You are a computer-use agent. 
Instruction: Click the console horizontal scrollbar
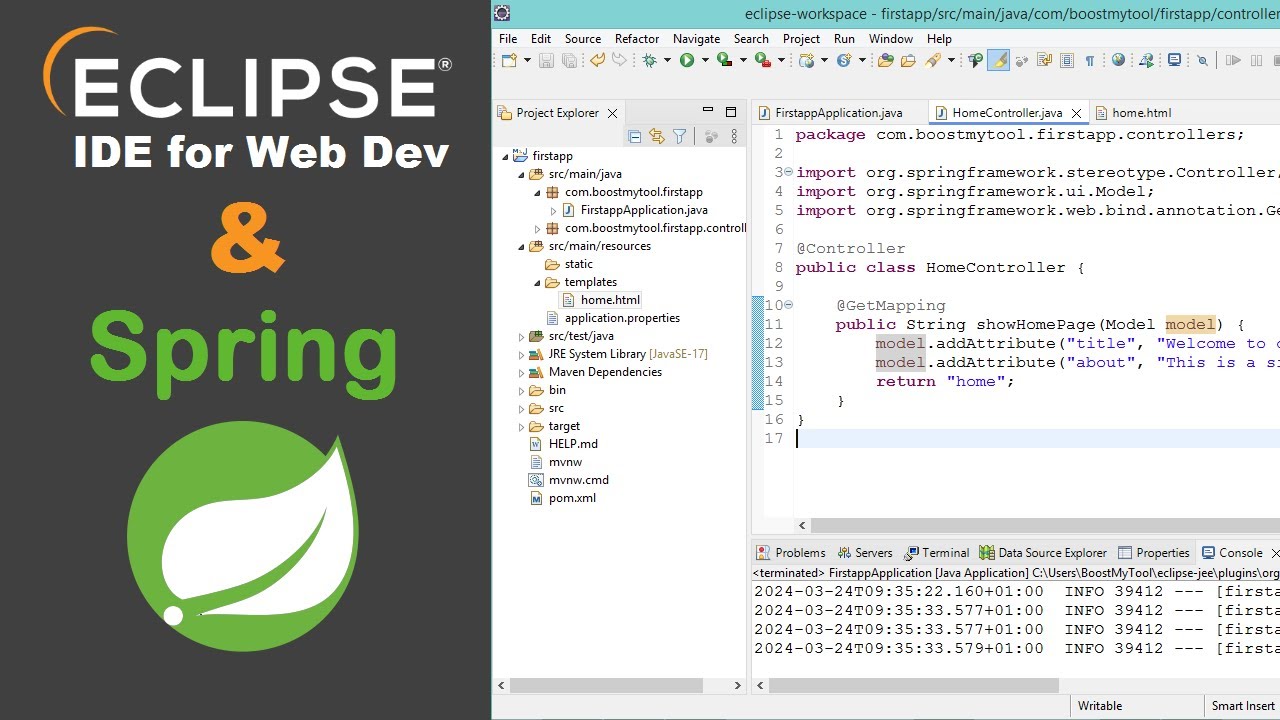[x=914, y=686]
